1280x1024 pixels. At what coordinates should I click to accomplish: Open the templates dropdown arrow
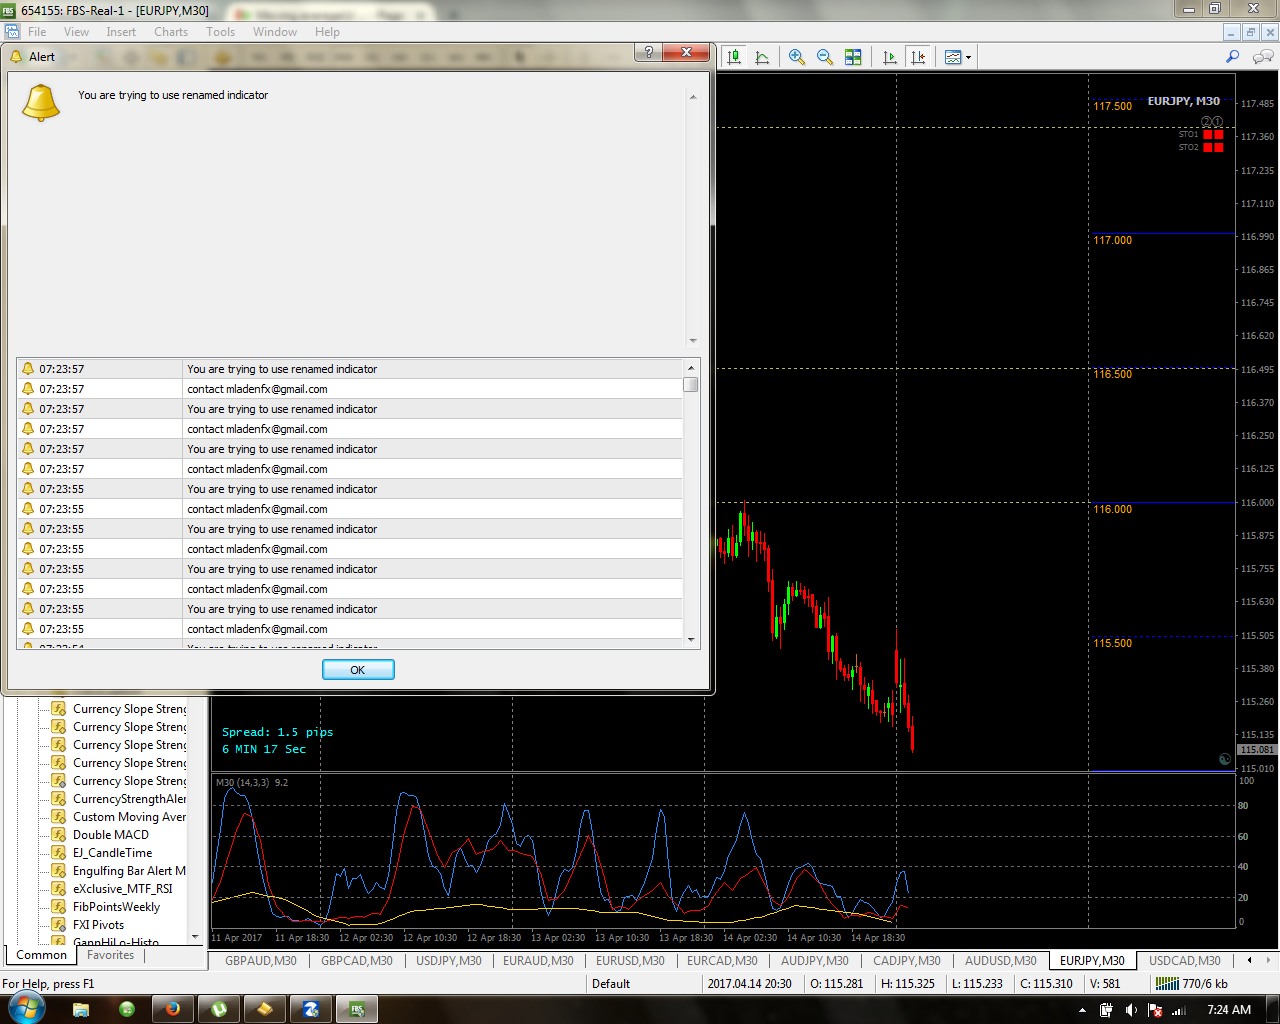[x=968, y=58]
